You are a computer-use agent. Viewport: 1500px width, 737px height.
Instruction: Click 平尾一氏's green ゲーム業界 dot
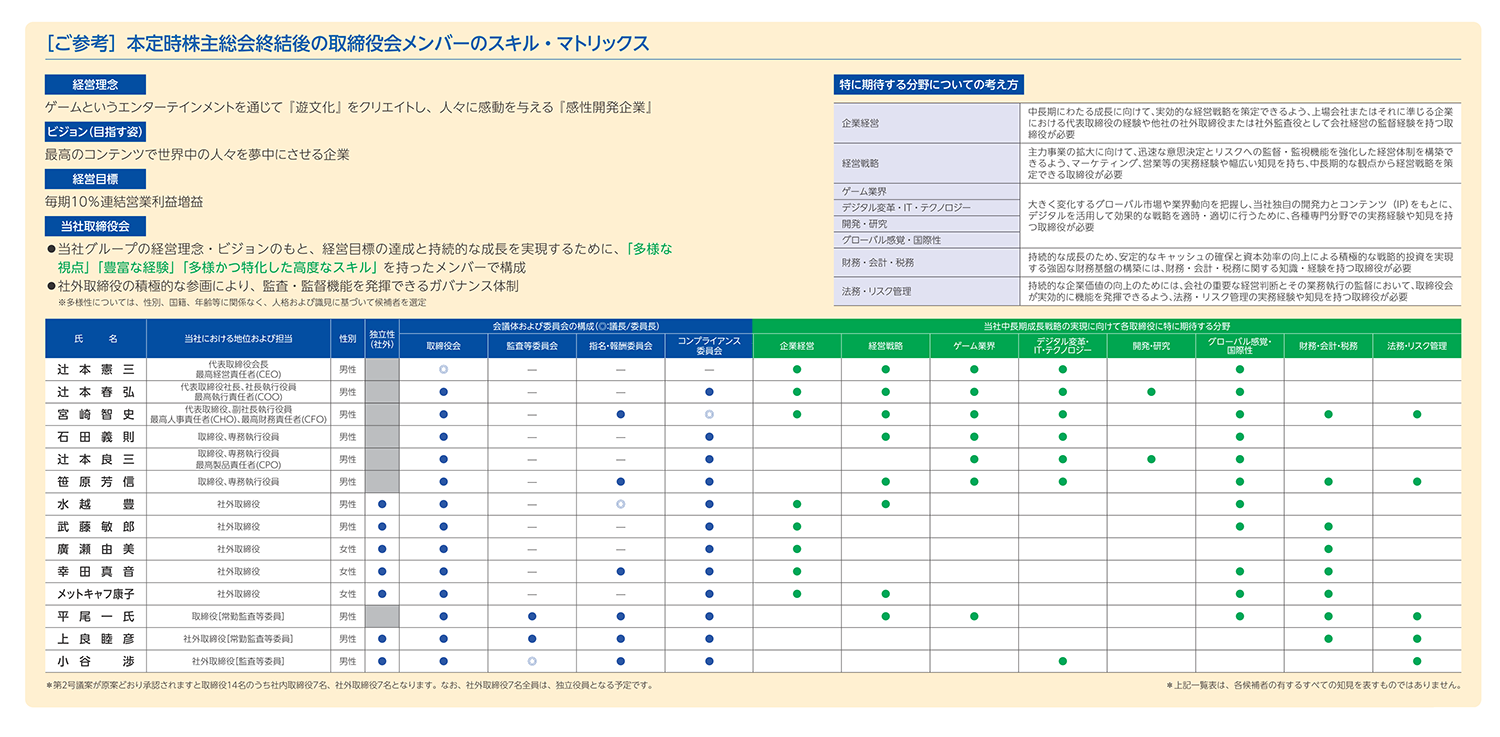tap(974, 616)
